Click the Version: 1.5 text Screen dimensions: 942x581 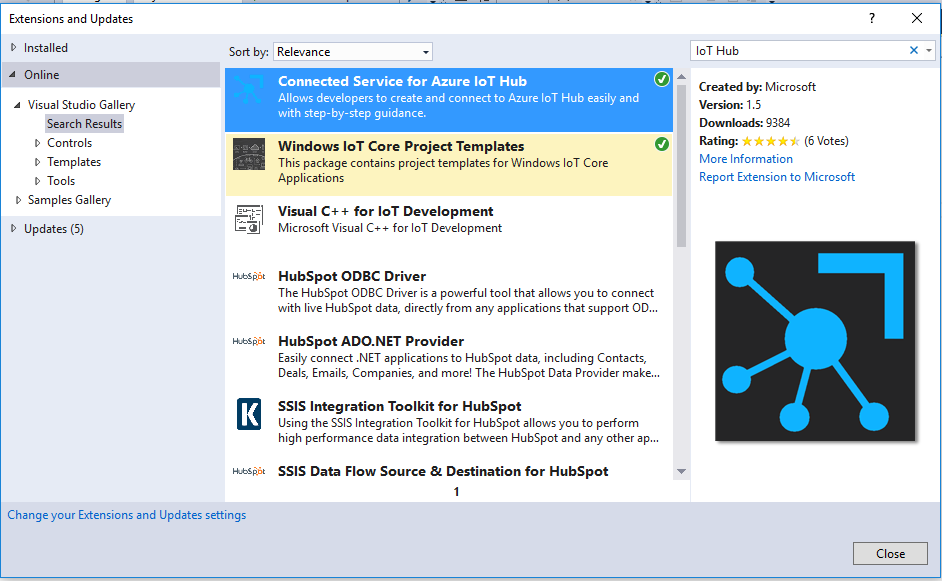pos(730,105)
